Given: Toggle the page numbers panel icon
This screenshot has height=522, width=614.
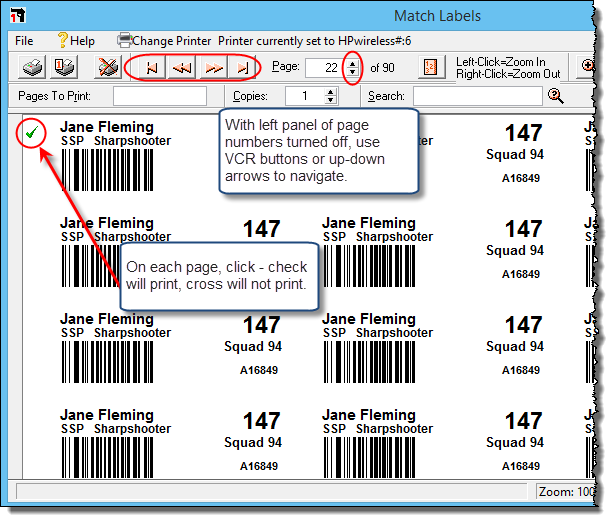Looking at the screenshot, I should pos(431,67).
